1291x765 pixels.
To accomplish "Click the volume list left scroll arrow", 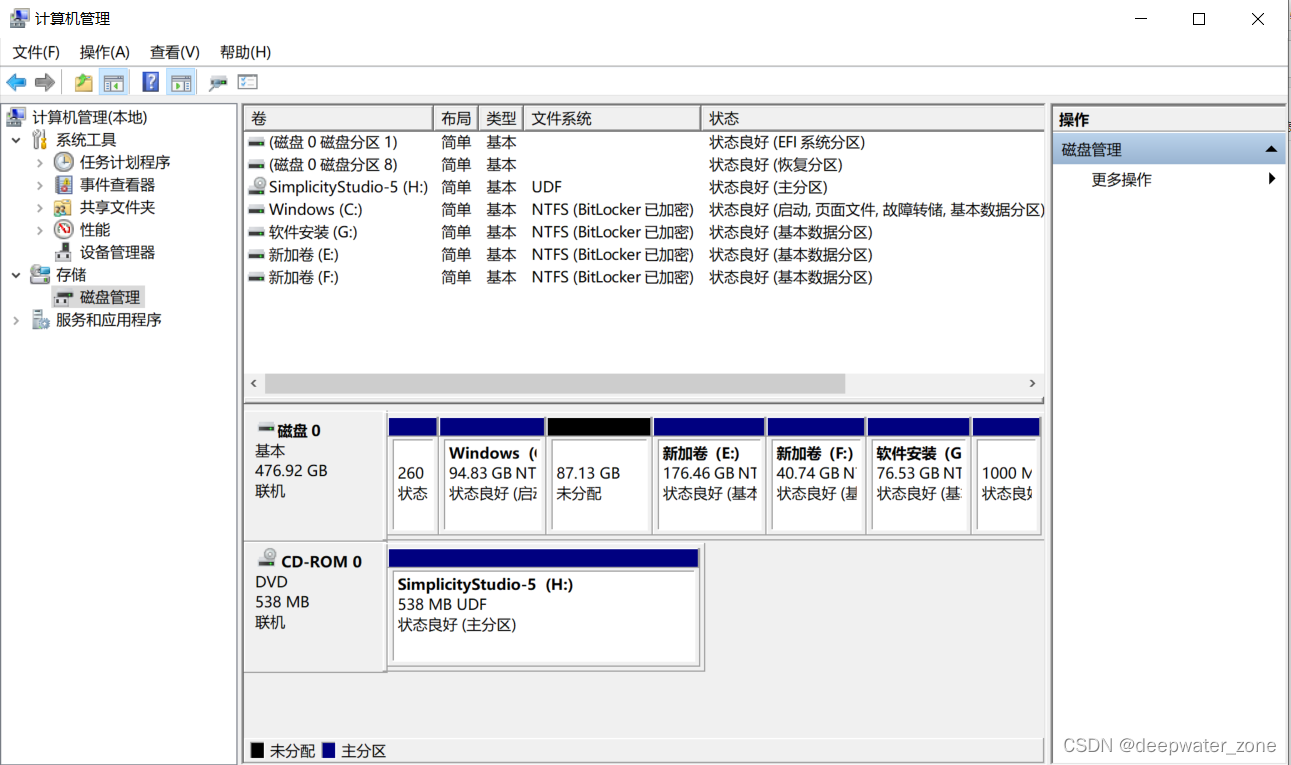I will pyautogui.click(x=254, y=383).
